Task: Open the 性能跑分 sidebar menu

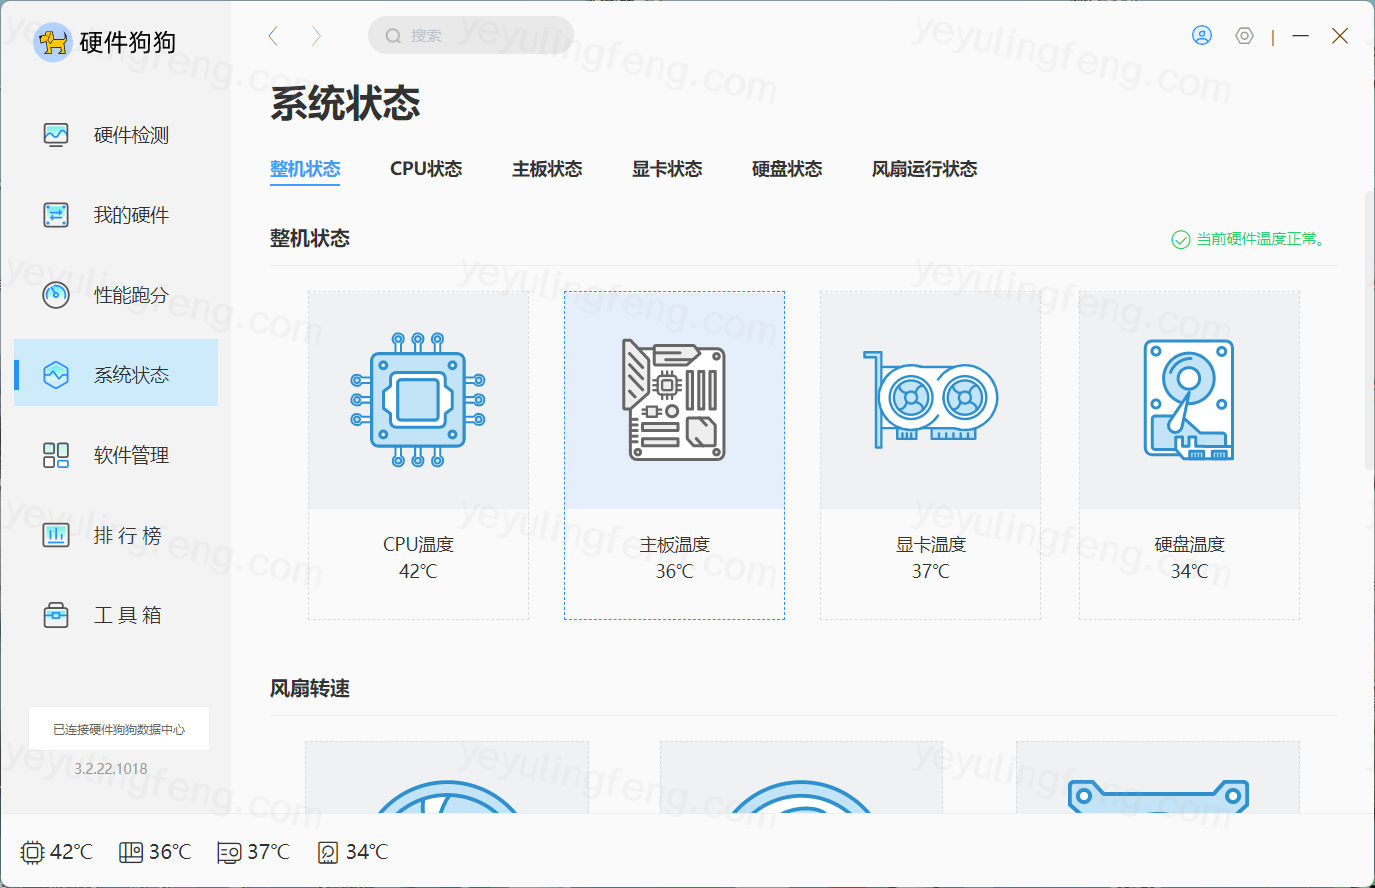Action: coord(116,295)
